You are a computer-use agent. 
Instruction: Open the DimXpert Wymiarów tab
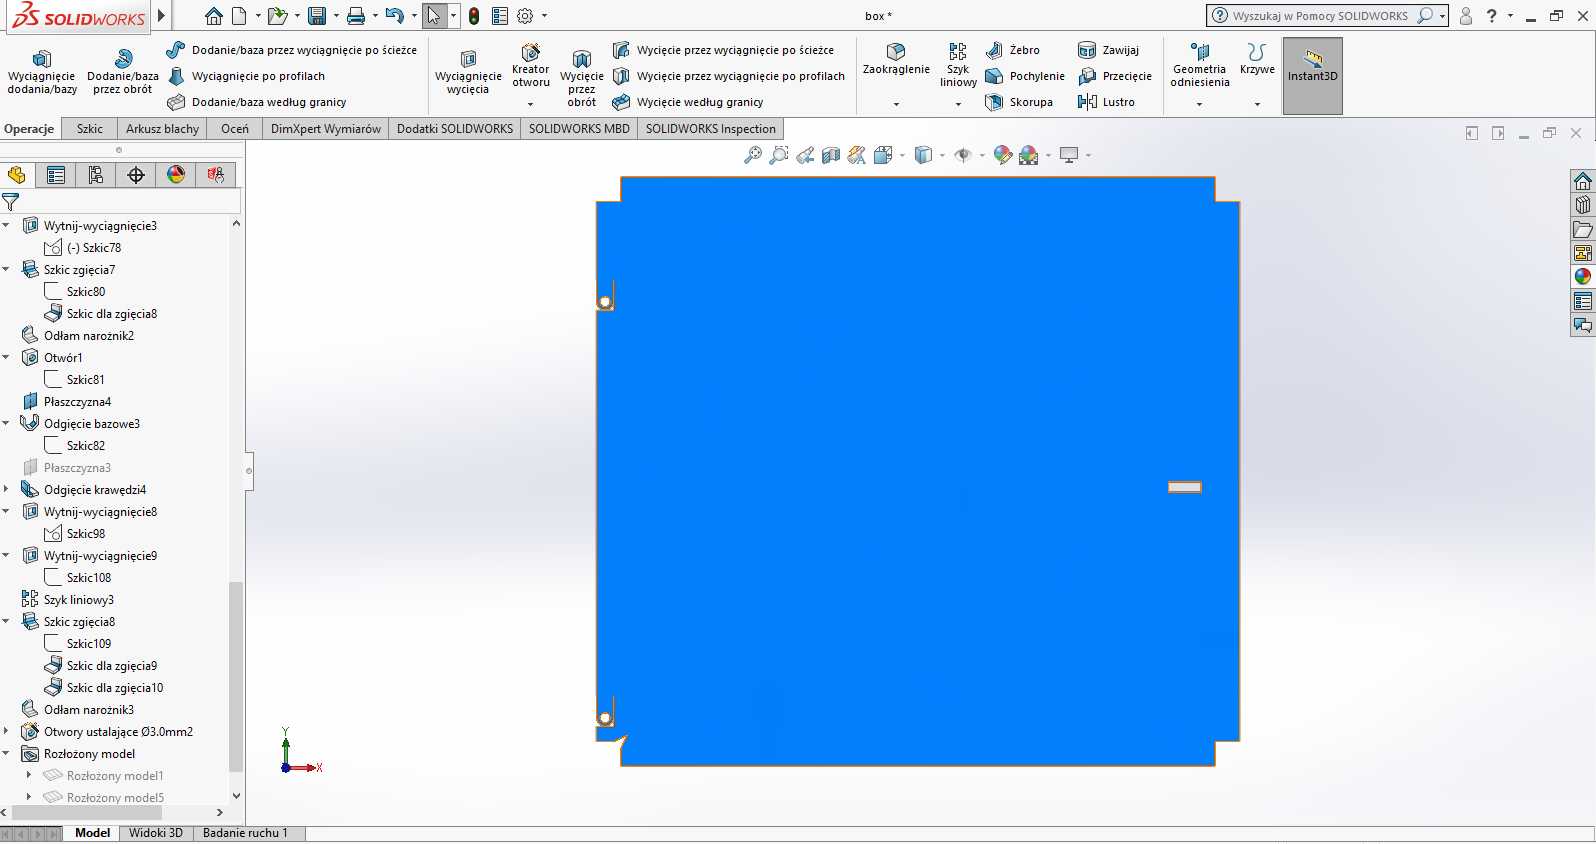coord(326,129)
